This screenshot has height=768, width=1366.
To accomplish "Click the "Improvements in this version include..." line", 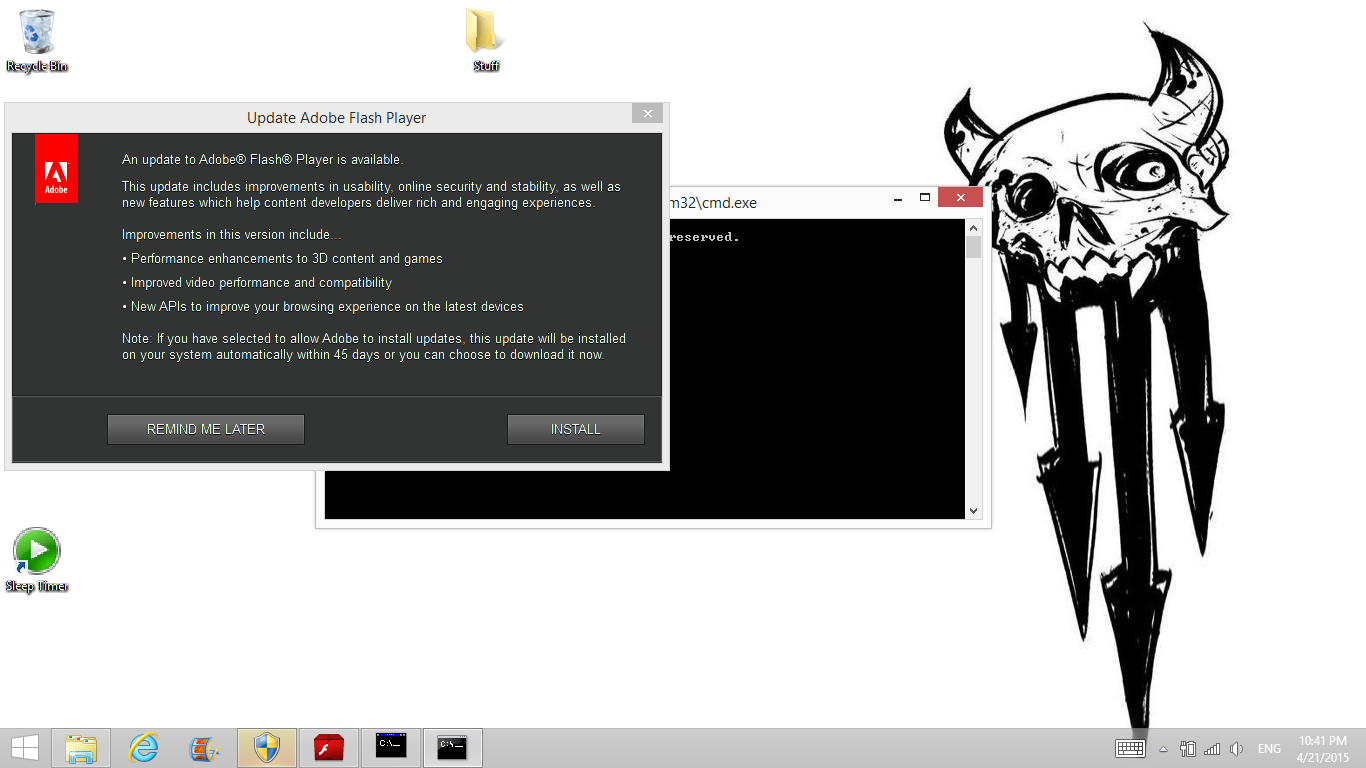I will click(x=232, y=235).
